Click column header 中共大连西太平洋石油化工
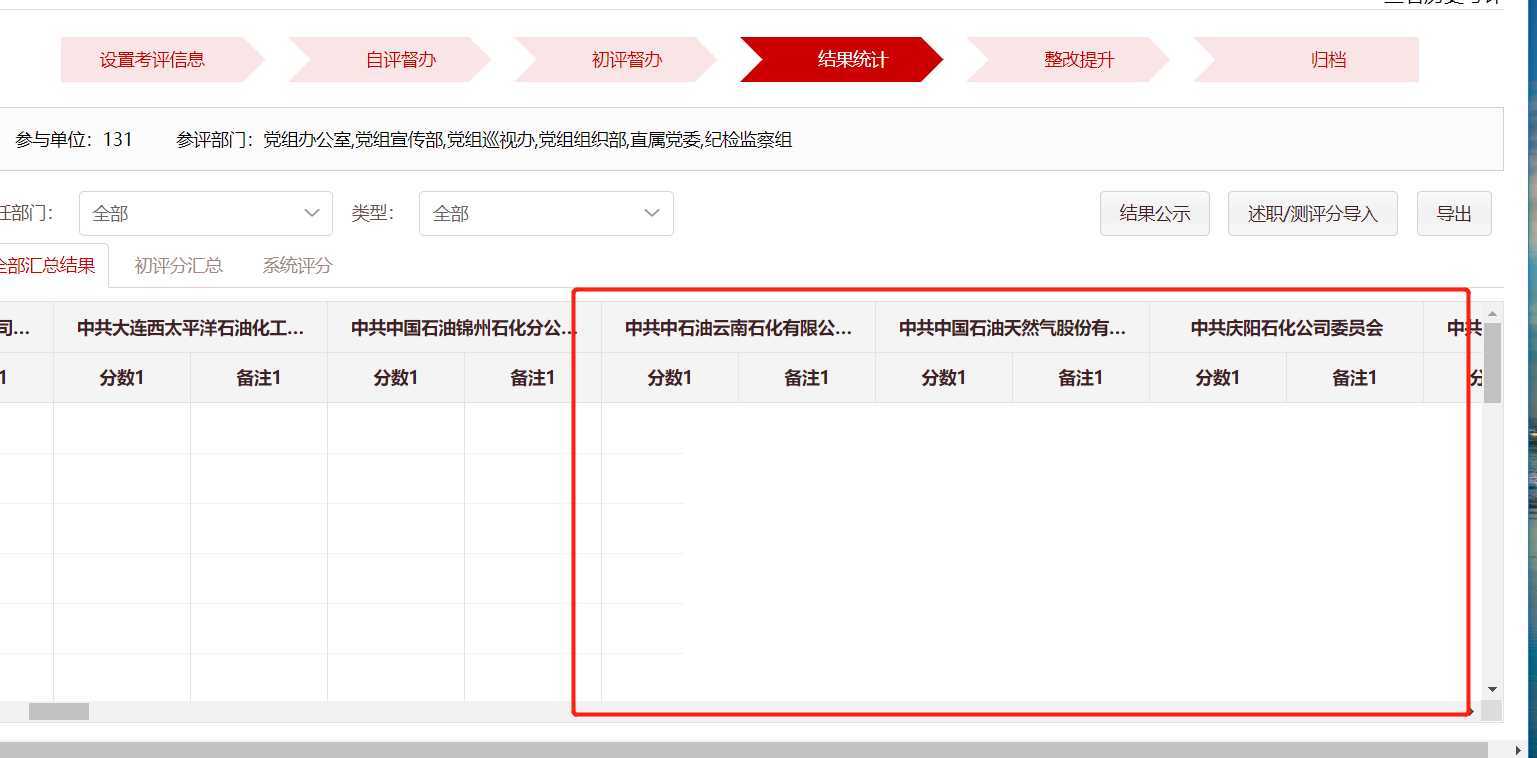 (190, 328)
